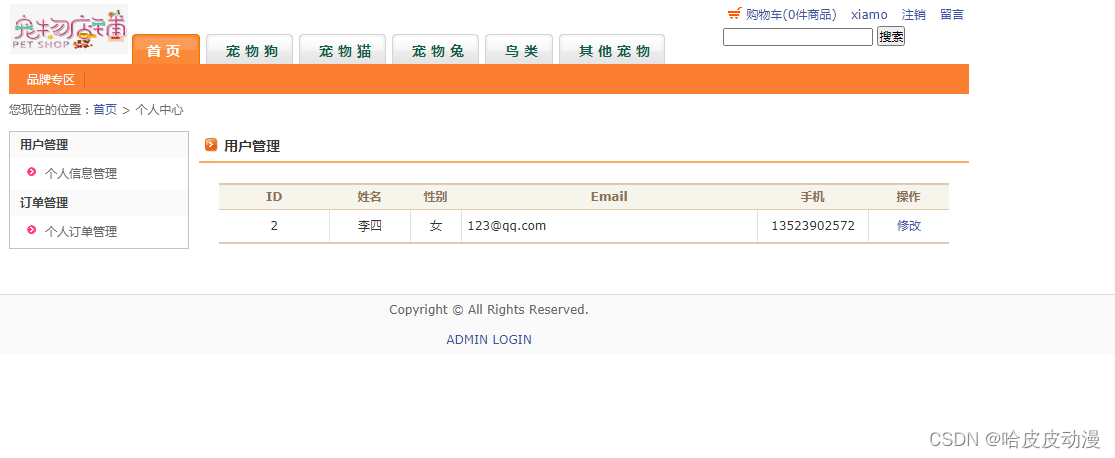
Task: Click the 订单管理 sidebar section header
Action: click(44, 203)
